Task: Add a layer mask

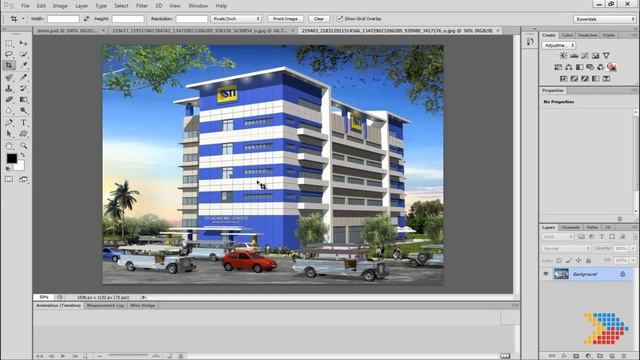Action: click(576, 356)
